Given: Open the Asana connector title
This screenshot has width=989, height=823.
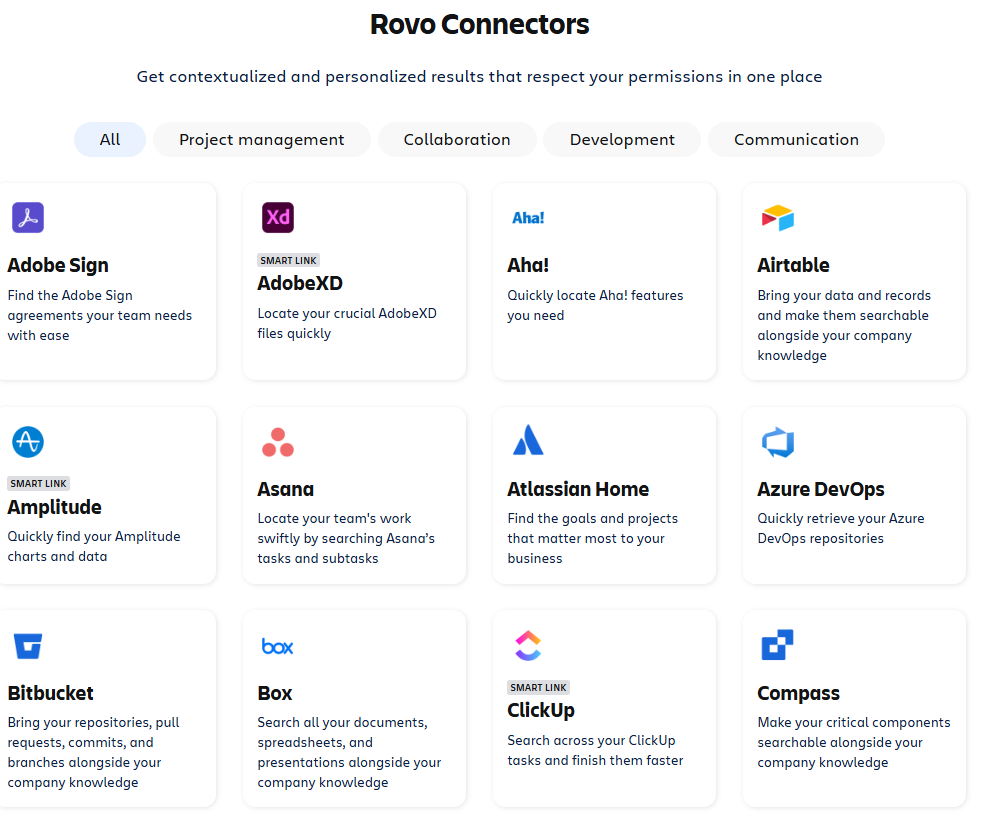Looking at the screenshot, I should pyautogui.click(x=285, y=489).
